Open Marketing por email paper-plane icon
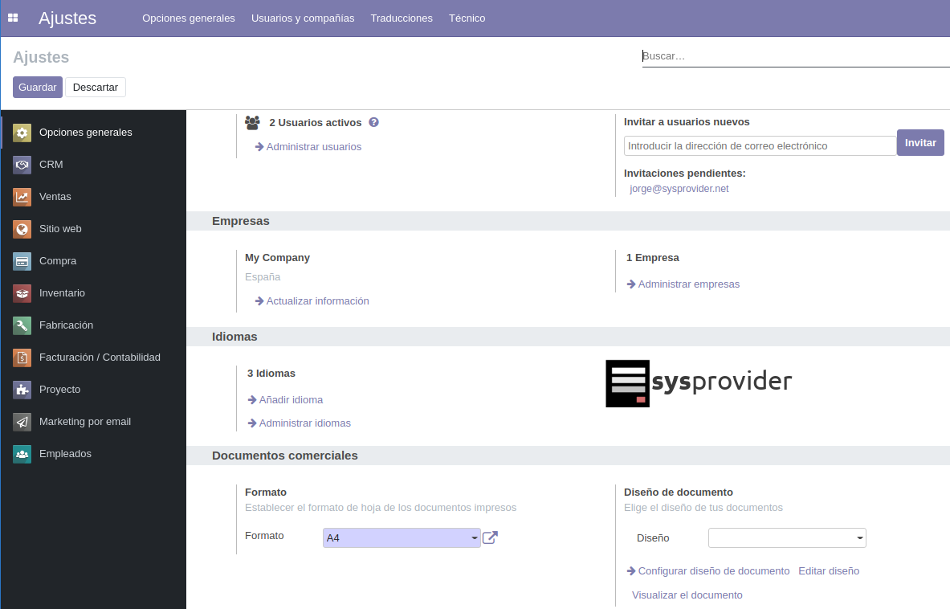The image size is (950, 609). coord(22,422)
